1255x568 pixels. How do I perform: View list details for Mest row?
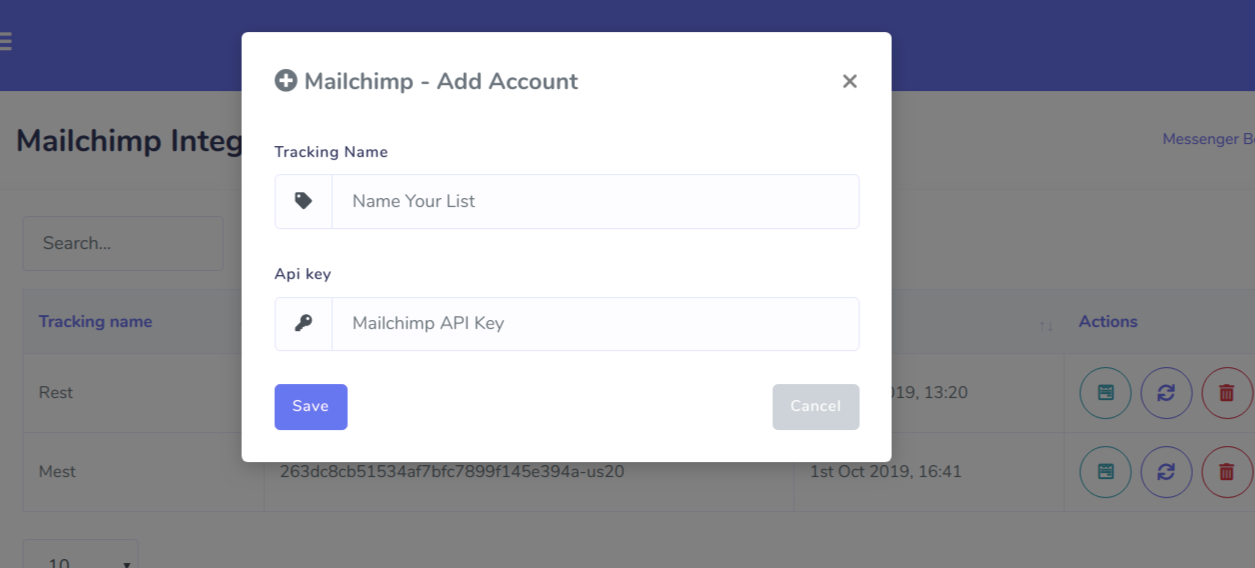coord(1105,472)
